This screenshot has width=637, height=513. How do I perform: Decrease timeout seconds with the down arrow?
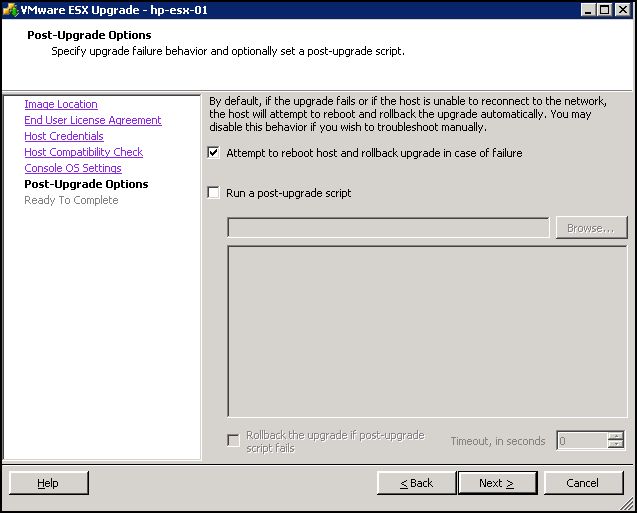pyautogui.click(x=616, y=445)
